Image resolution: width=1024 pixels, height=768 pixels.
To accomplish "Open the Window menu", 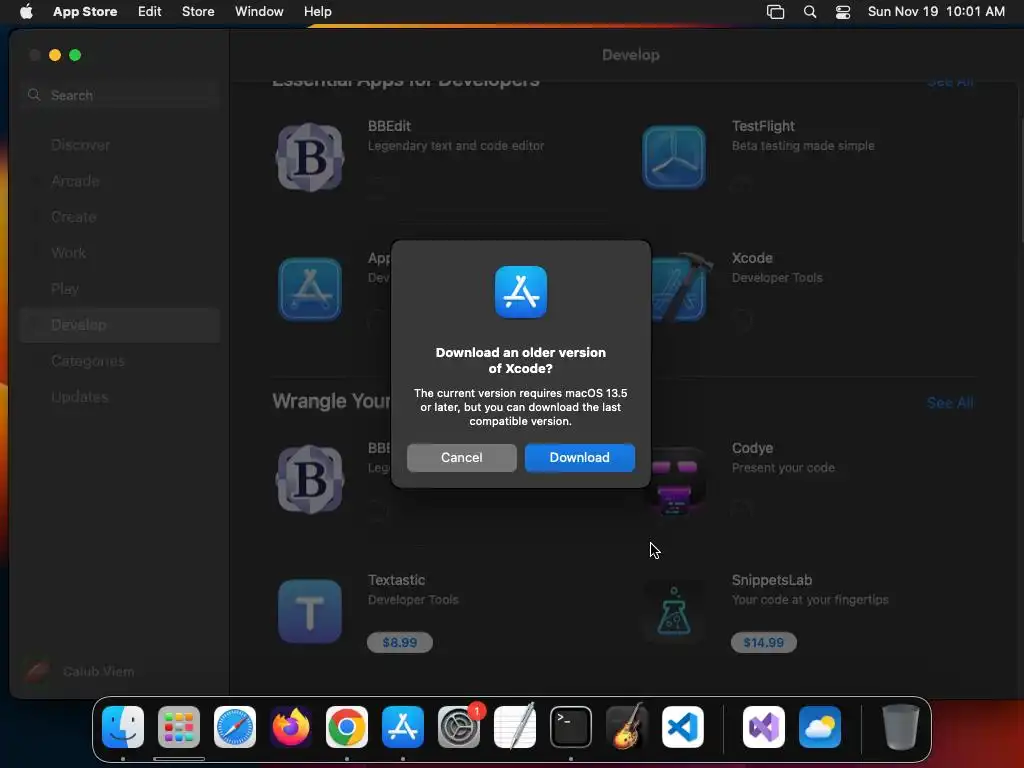I will 259,12.
